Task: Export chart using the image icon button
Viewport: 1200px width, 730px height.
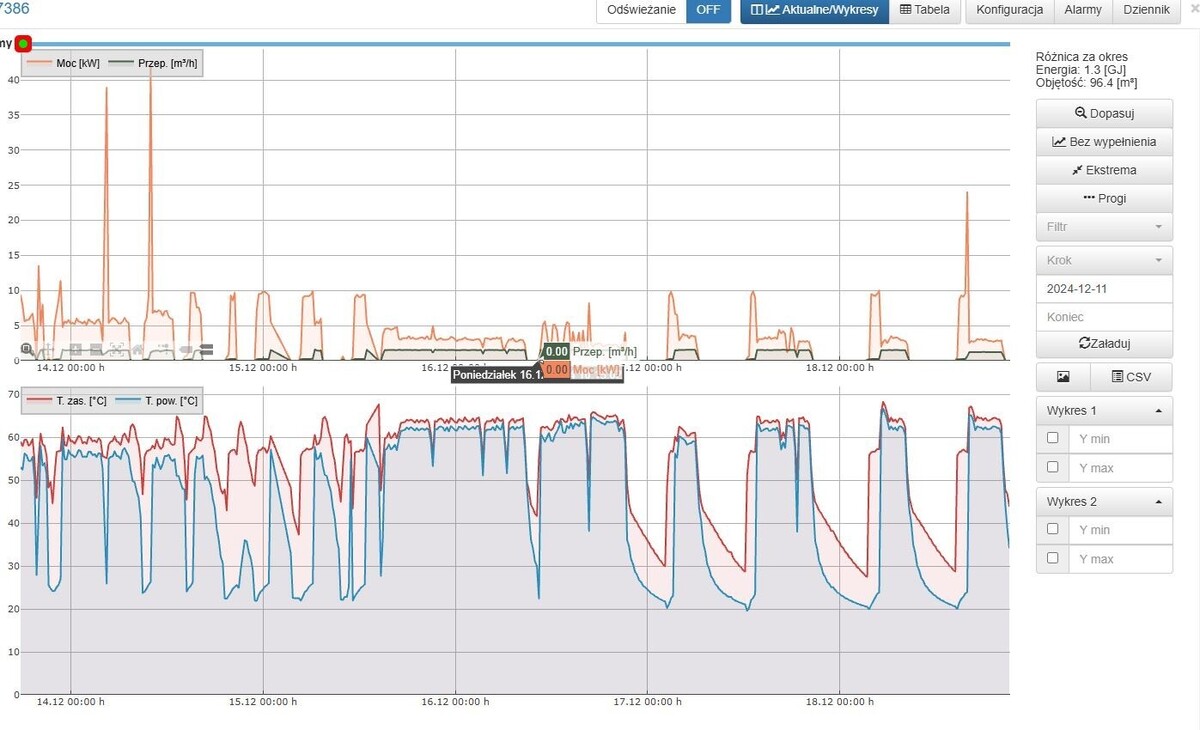Action: 1063,377
